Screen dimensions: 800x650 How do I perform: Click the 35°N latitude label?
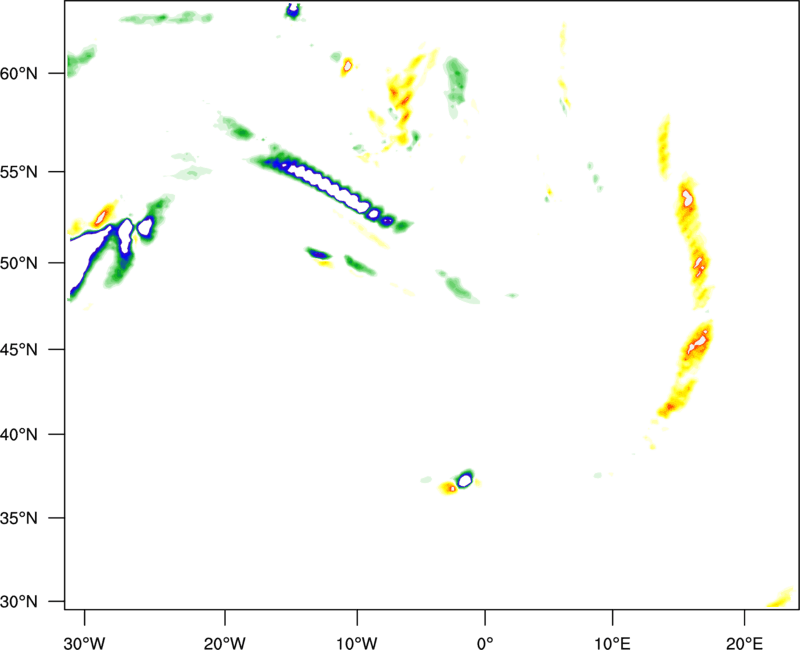[19, 518]
